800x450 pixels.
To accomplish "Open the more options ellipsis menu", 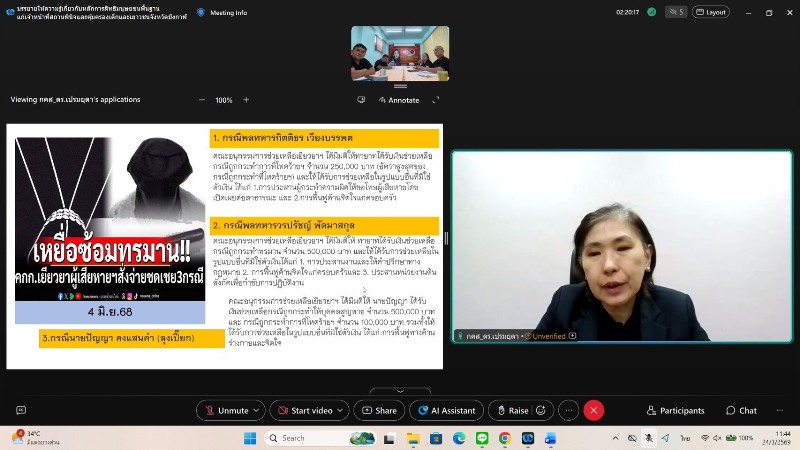I will click(569, 411).
